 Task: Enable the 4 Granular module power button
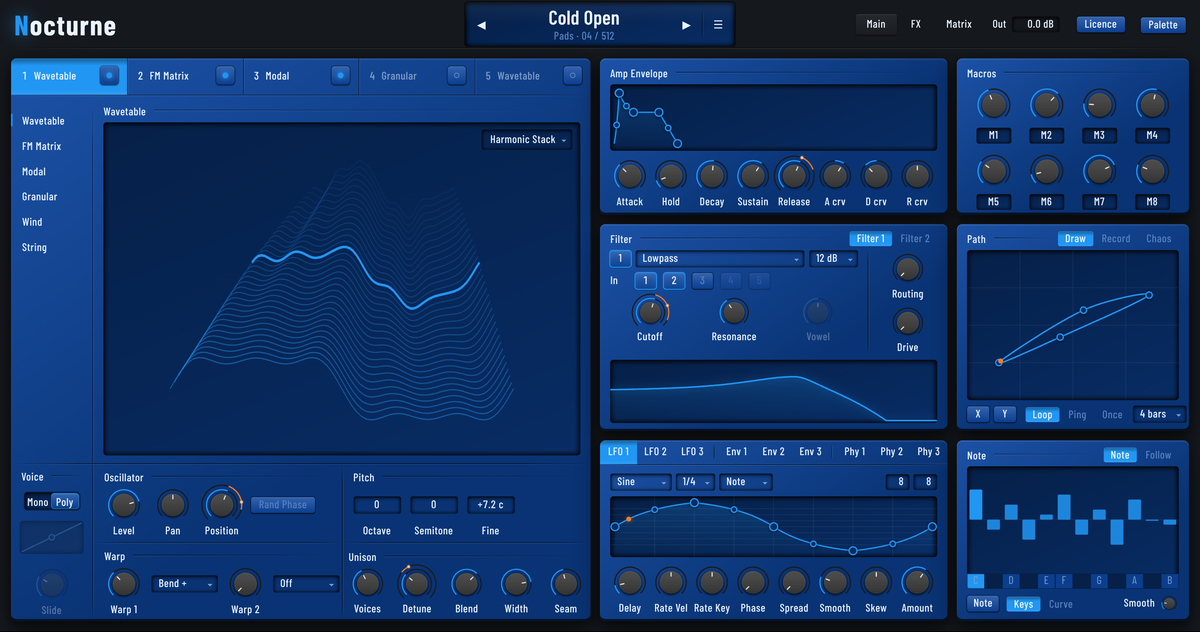(x=457, y=75)
